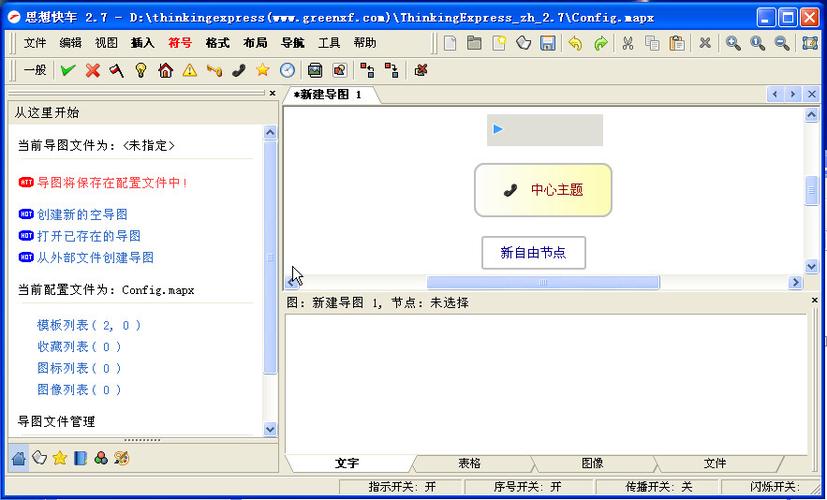The image size is (827, 500).
Task: Switch to the 表格 tab
Action: coord(469,464)
